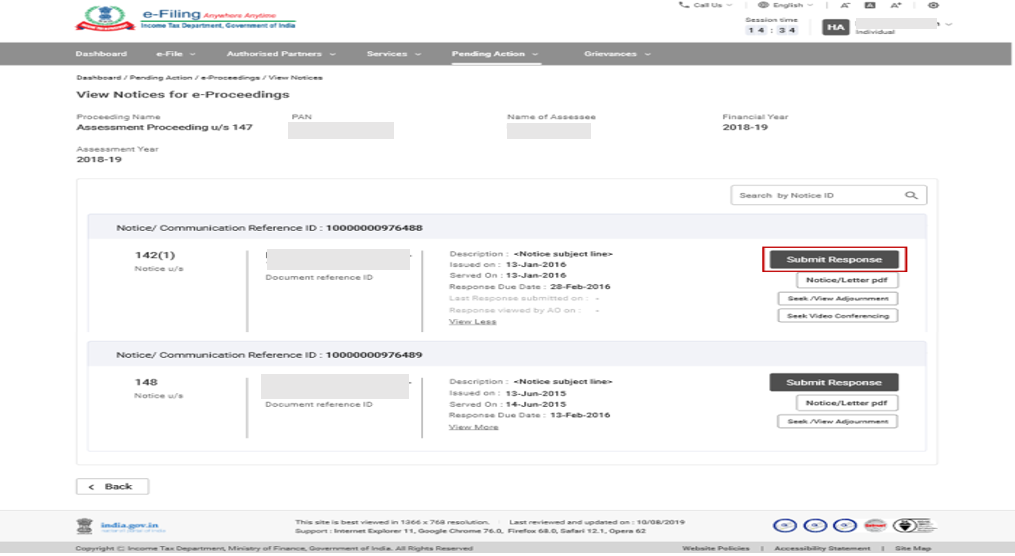Collapse details using View Less link
Viewport: 1015px width, 556px height.
[473, 322]
